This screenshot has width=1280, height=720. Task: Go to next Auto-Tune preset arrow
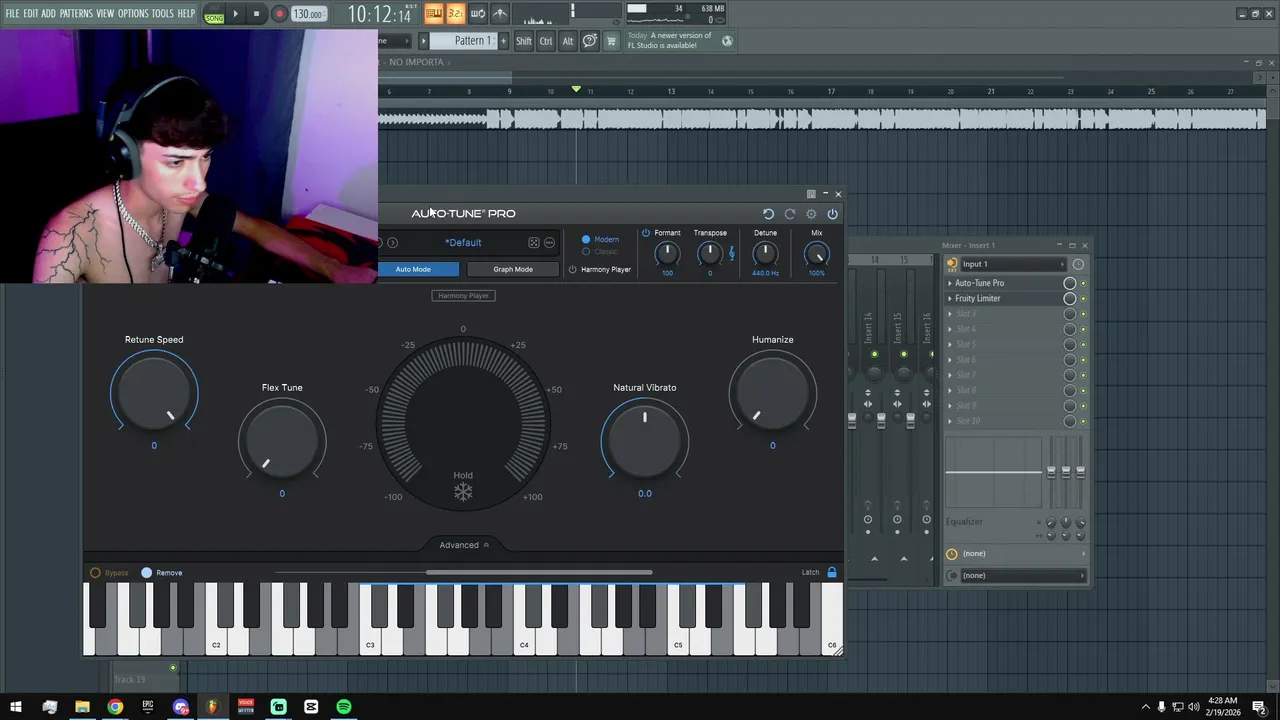point(392,243)
